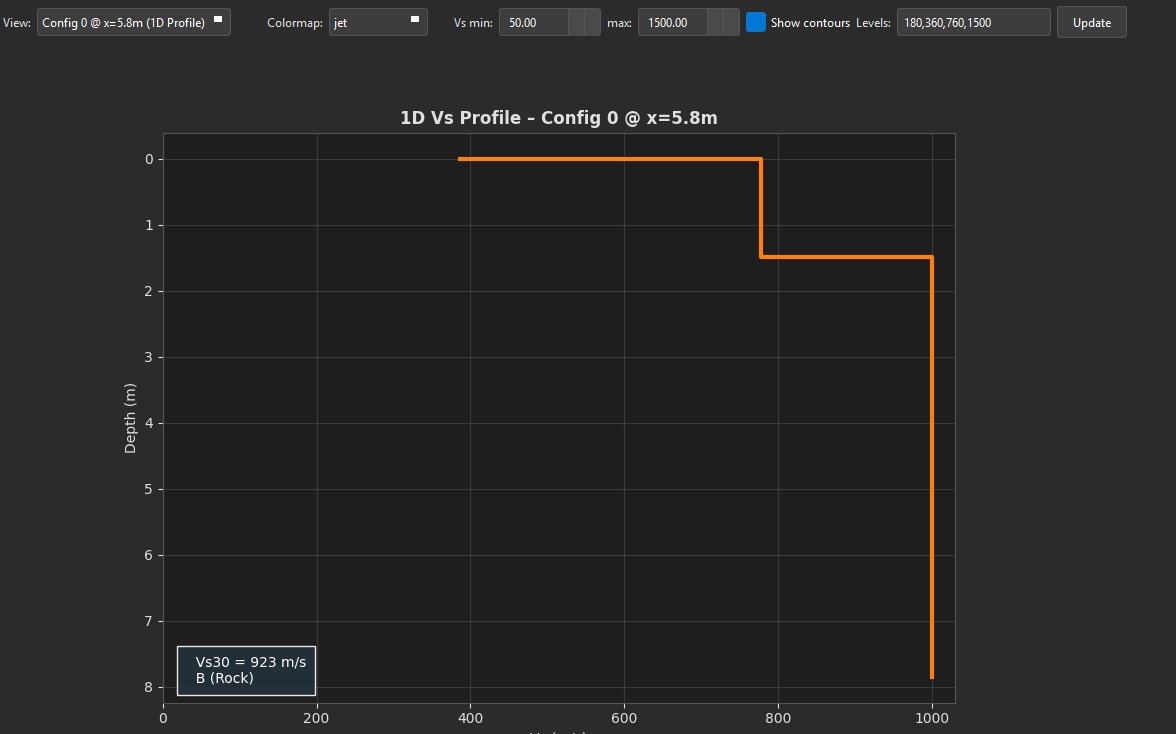Click the depth tick label '8'

point(149,688)
